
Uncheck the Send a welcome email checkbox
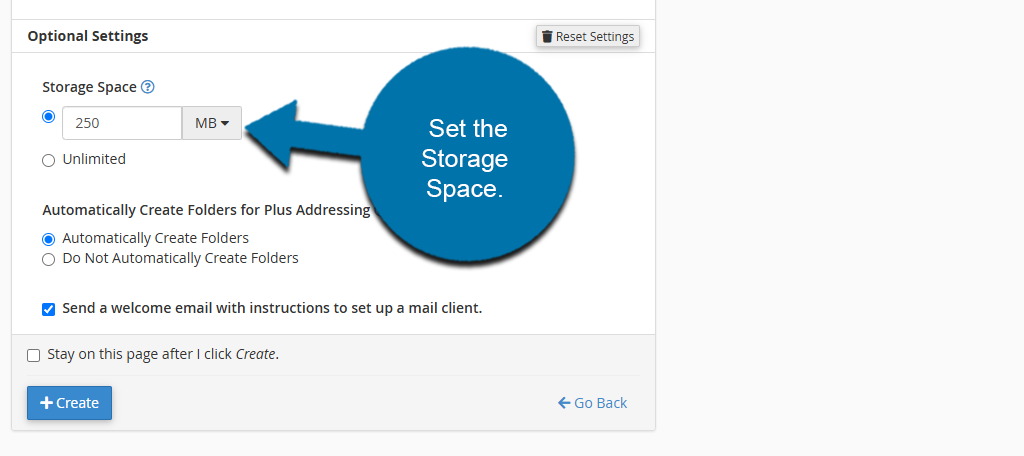(x=48, y=309)
